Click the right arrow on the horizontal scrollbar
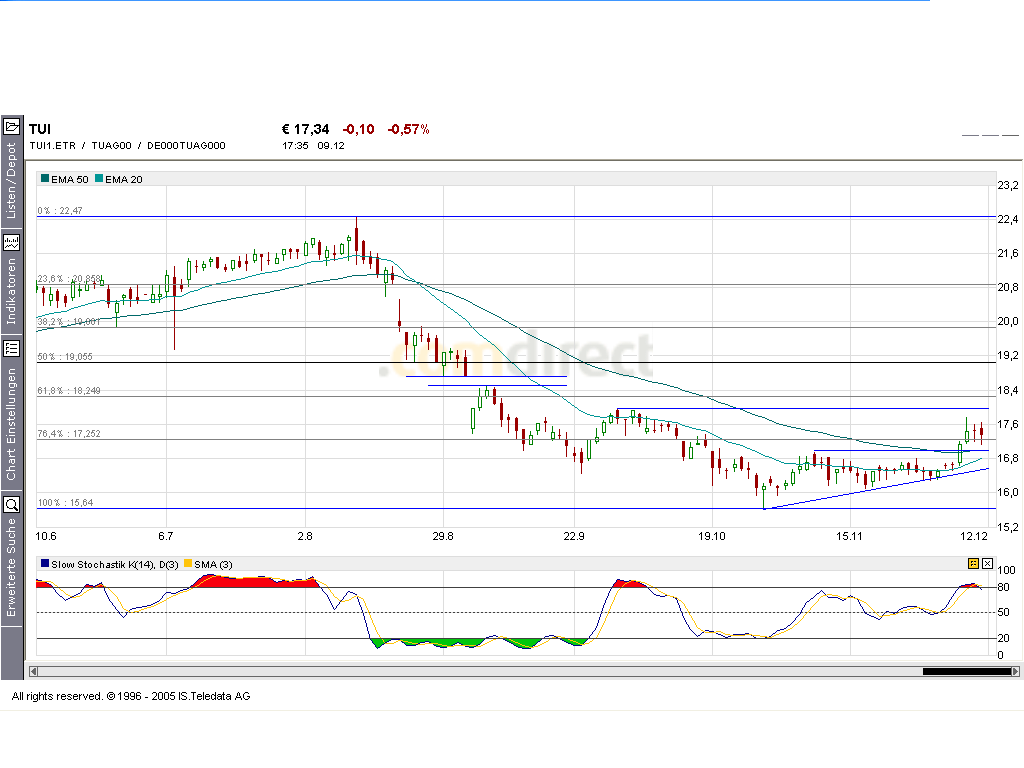 pos(1016,672)
